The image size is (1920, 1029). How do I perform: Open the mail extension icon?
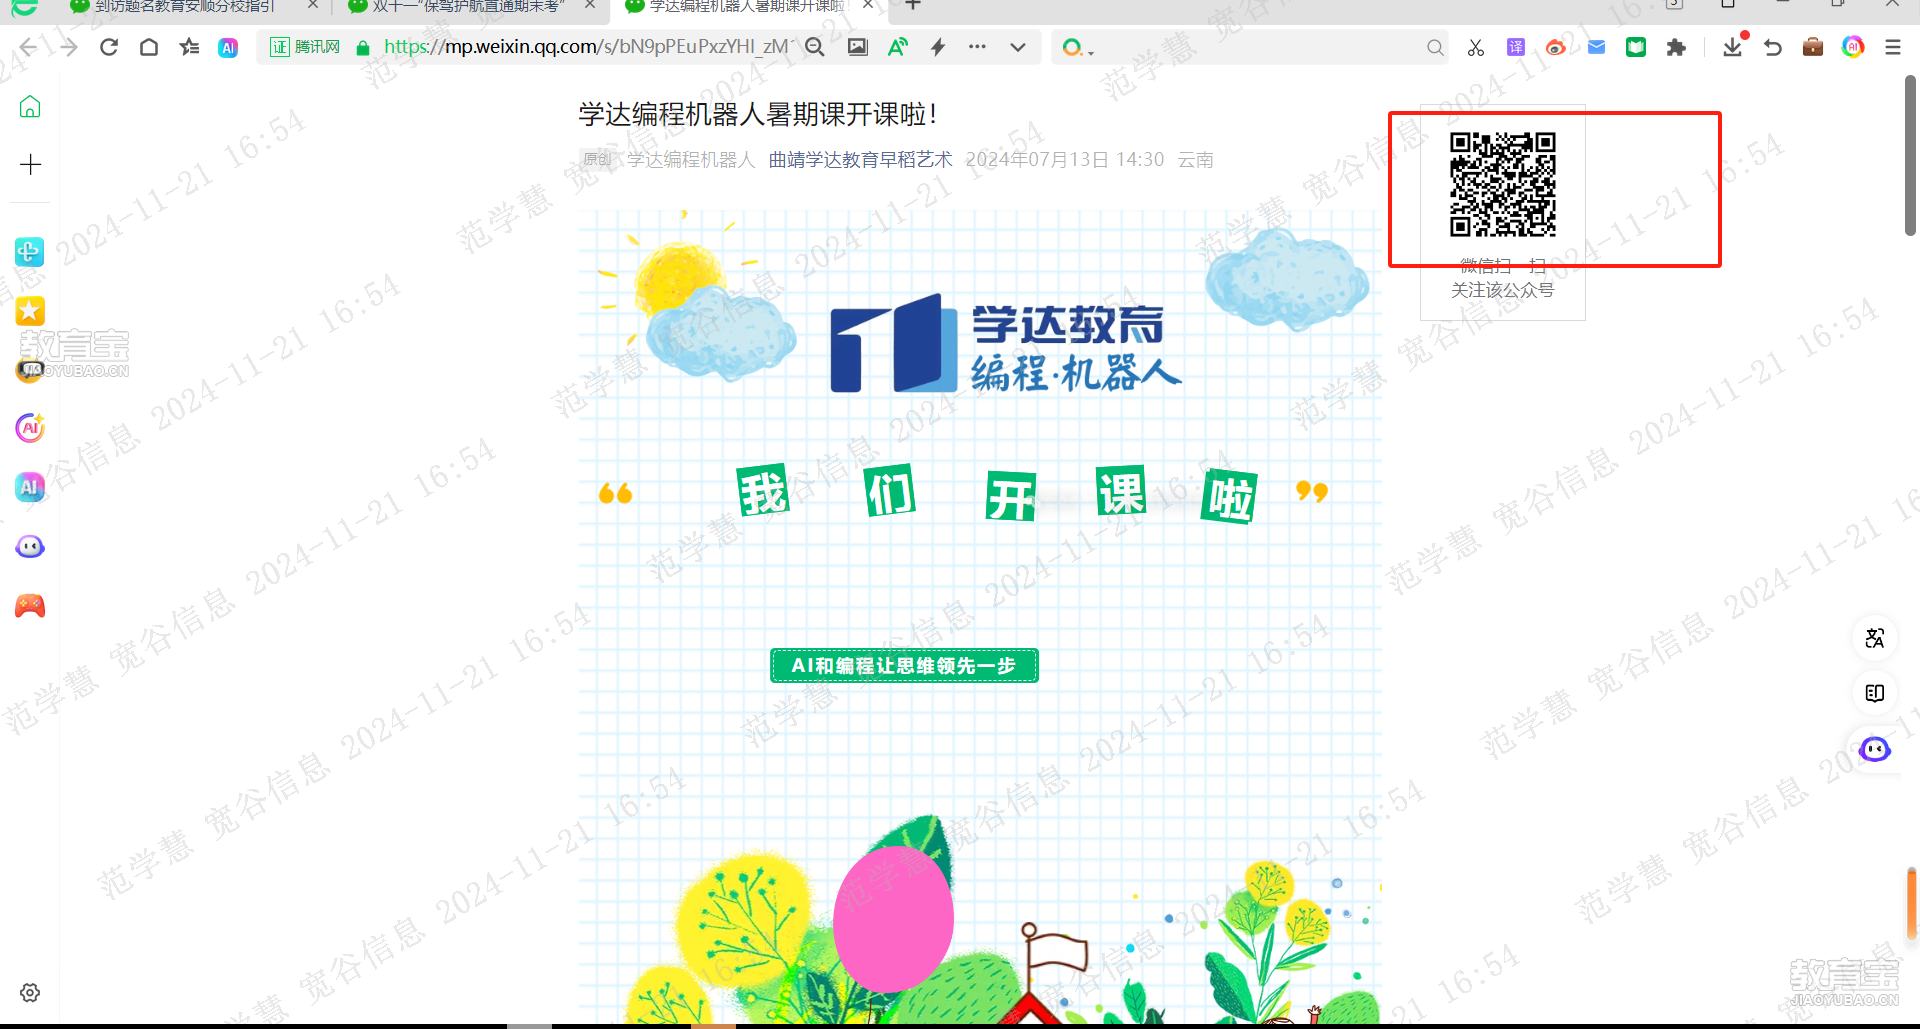1596,47
